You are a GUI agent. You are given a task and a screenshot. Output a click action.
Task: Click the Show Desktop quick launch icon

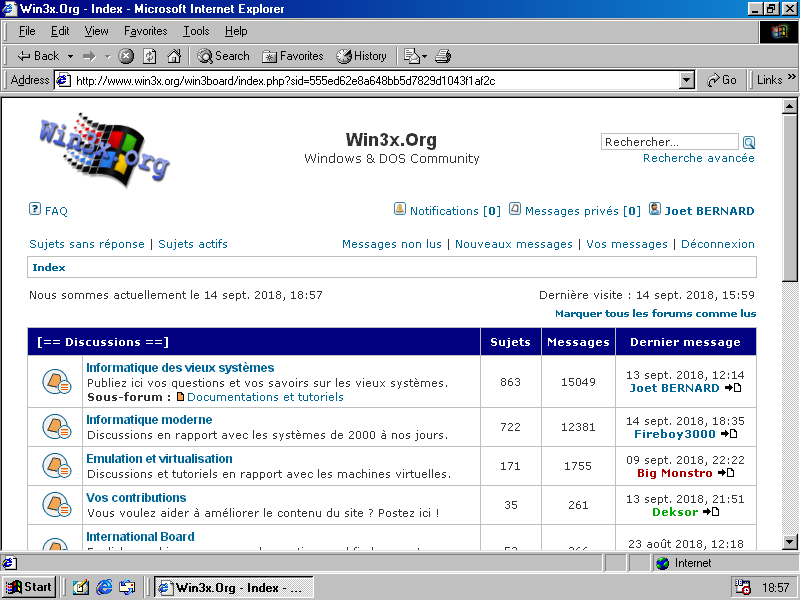[81, 587]
